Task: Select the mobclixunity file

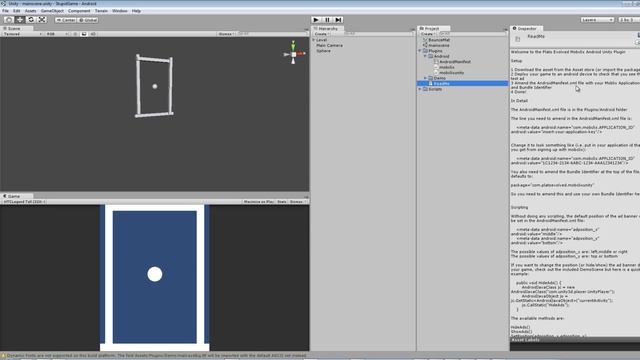Action: [451, 73]
